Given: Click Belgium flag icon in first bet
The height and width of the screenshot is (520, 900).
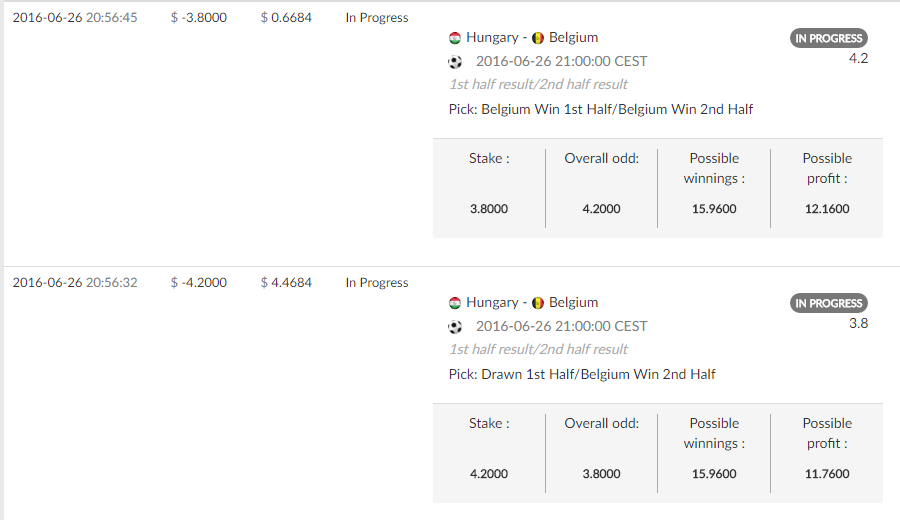Looking at the screenshot, I should (538, 38).
